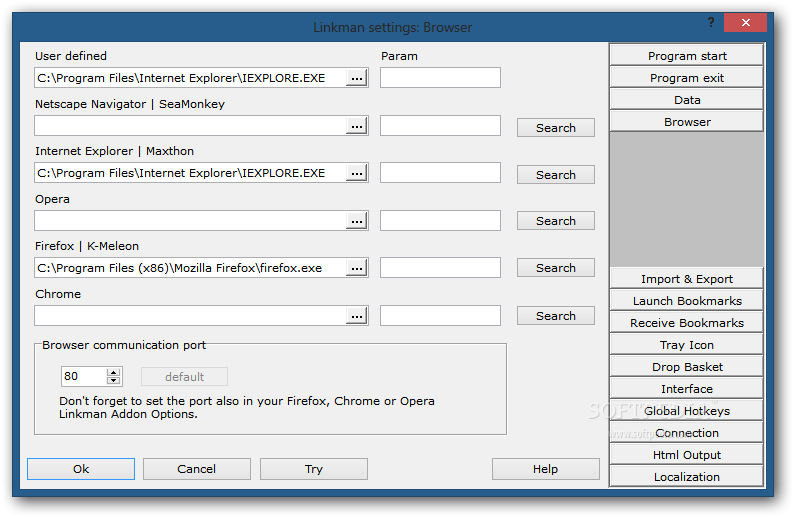The width and height of the screenshot is (794, 517).
Task: Click the Opera path browse button
Action: click(357, 221)
